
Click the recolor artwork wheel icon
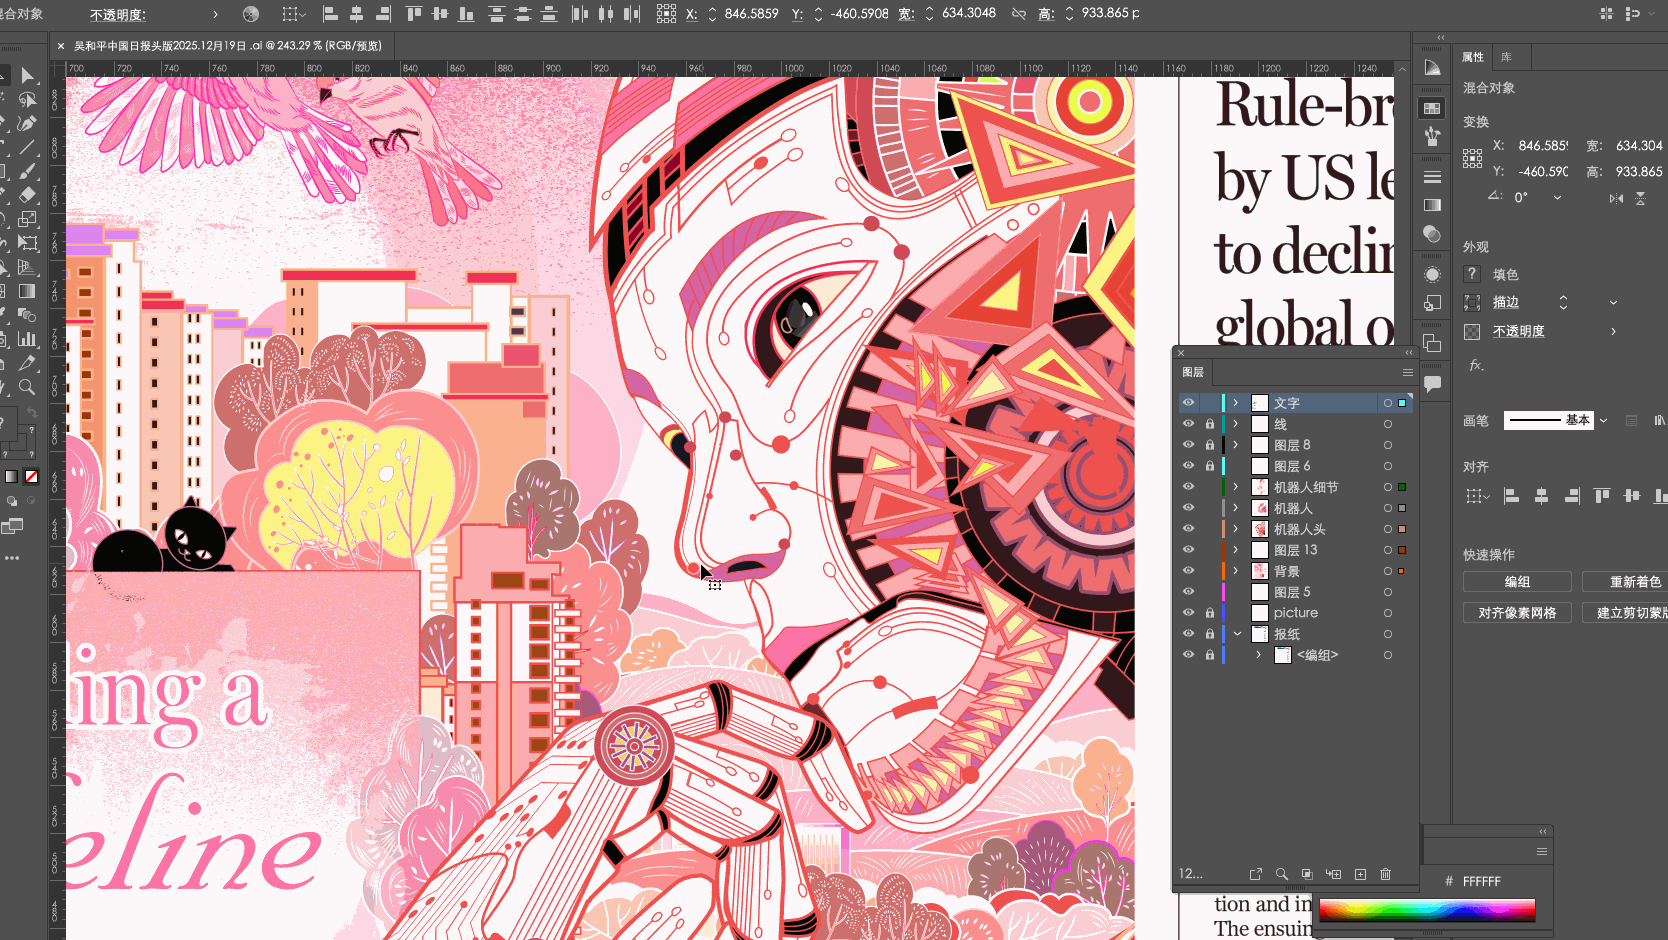pos(251,14)
